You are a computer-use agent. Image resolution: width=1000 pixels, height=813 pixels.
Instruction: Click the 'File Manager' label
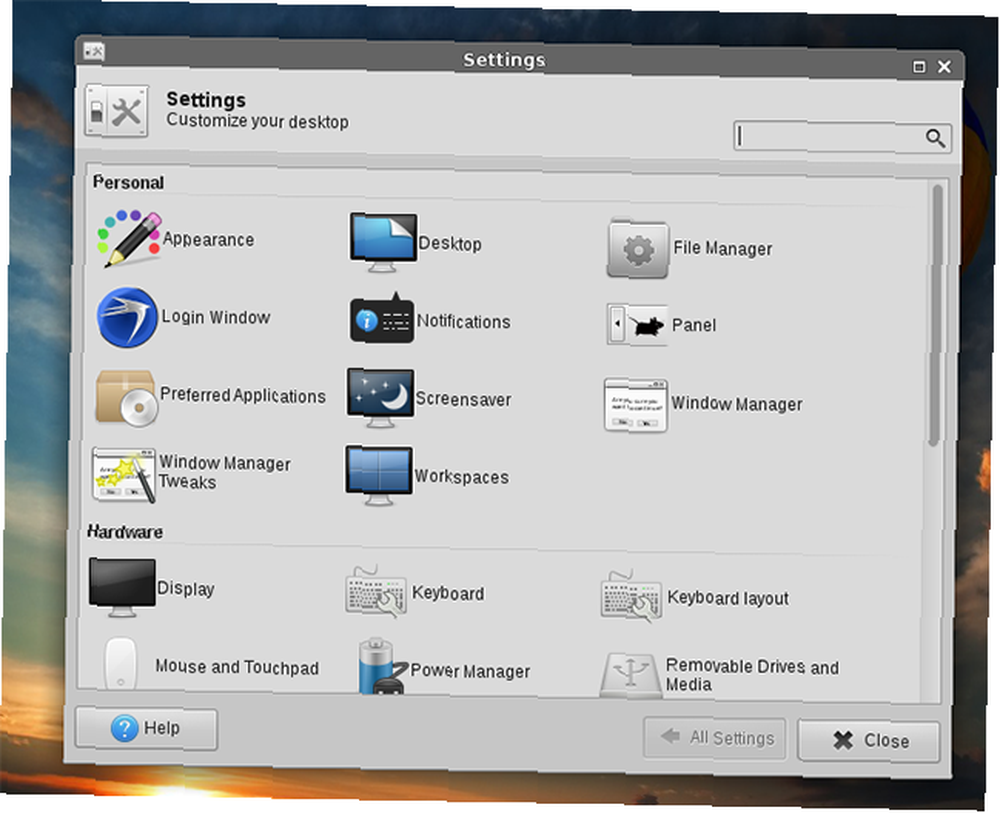723,248
